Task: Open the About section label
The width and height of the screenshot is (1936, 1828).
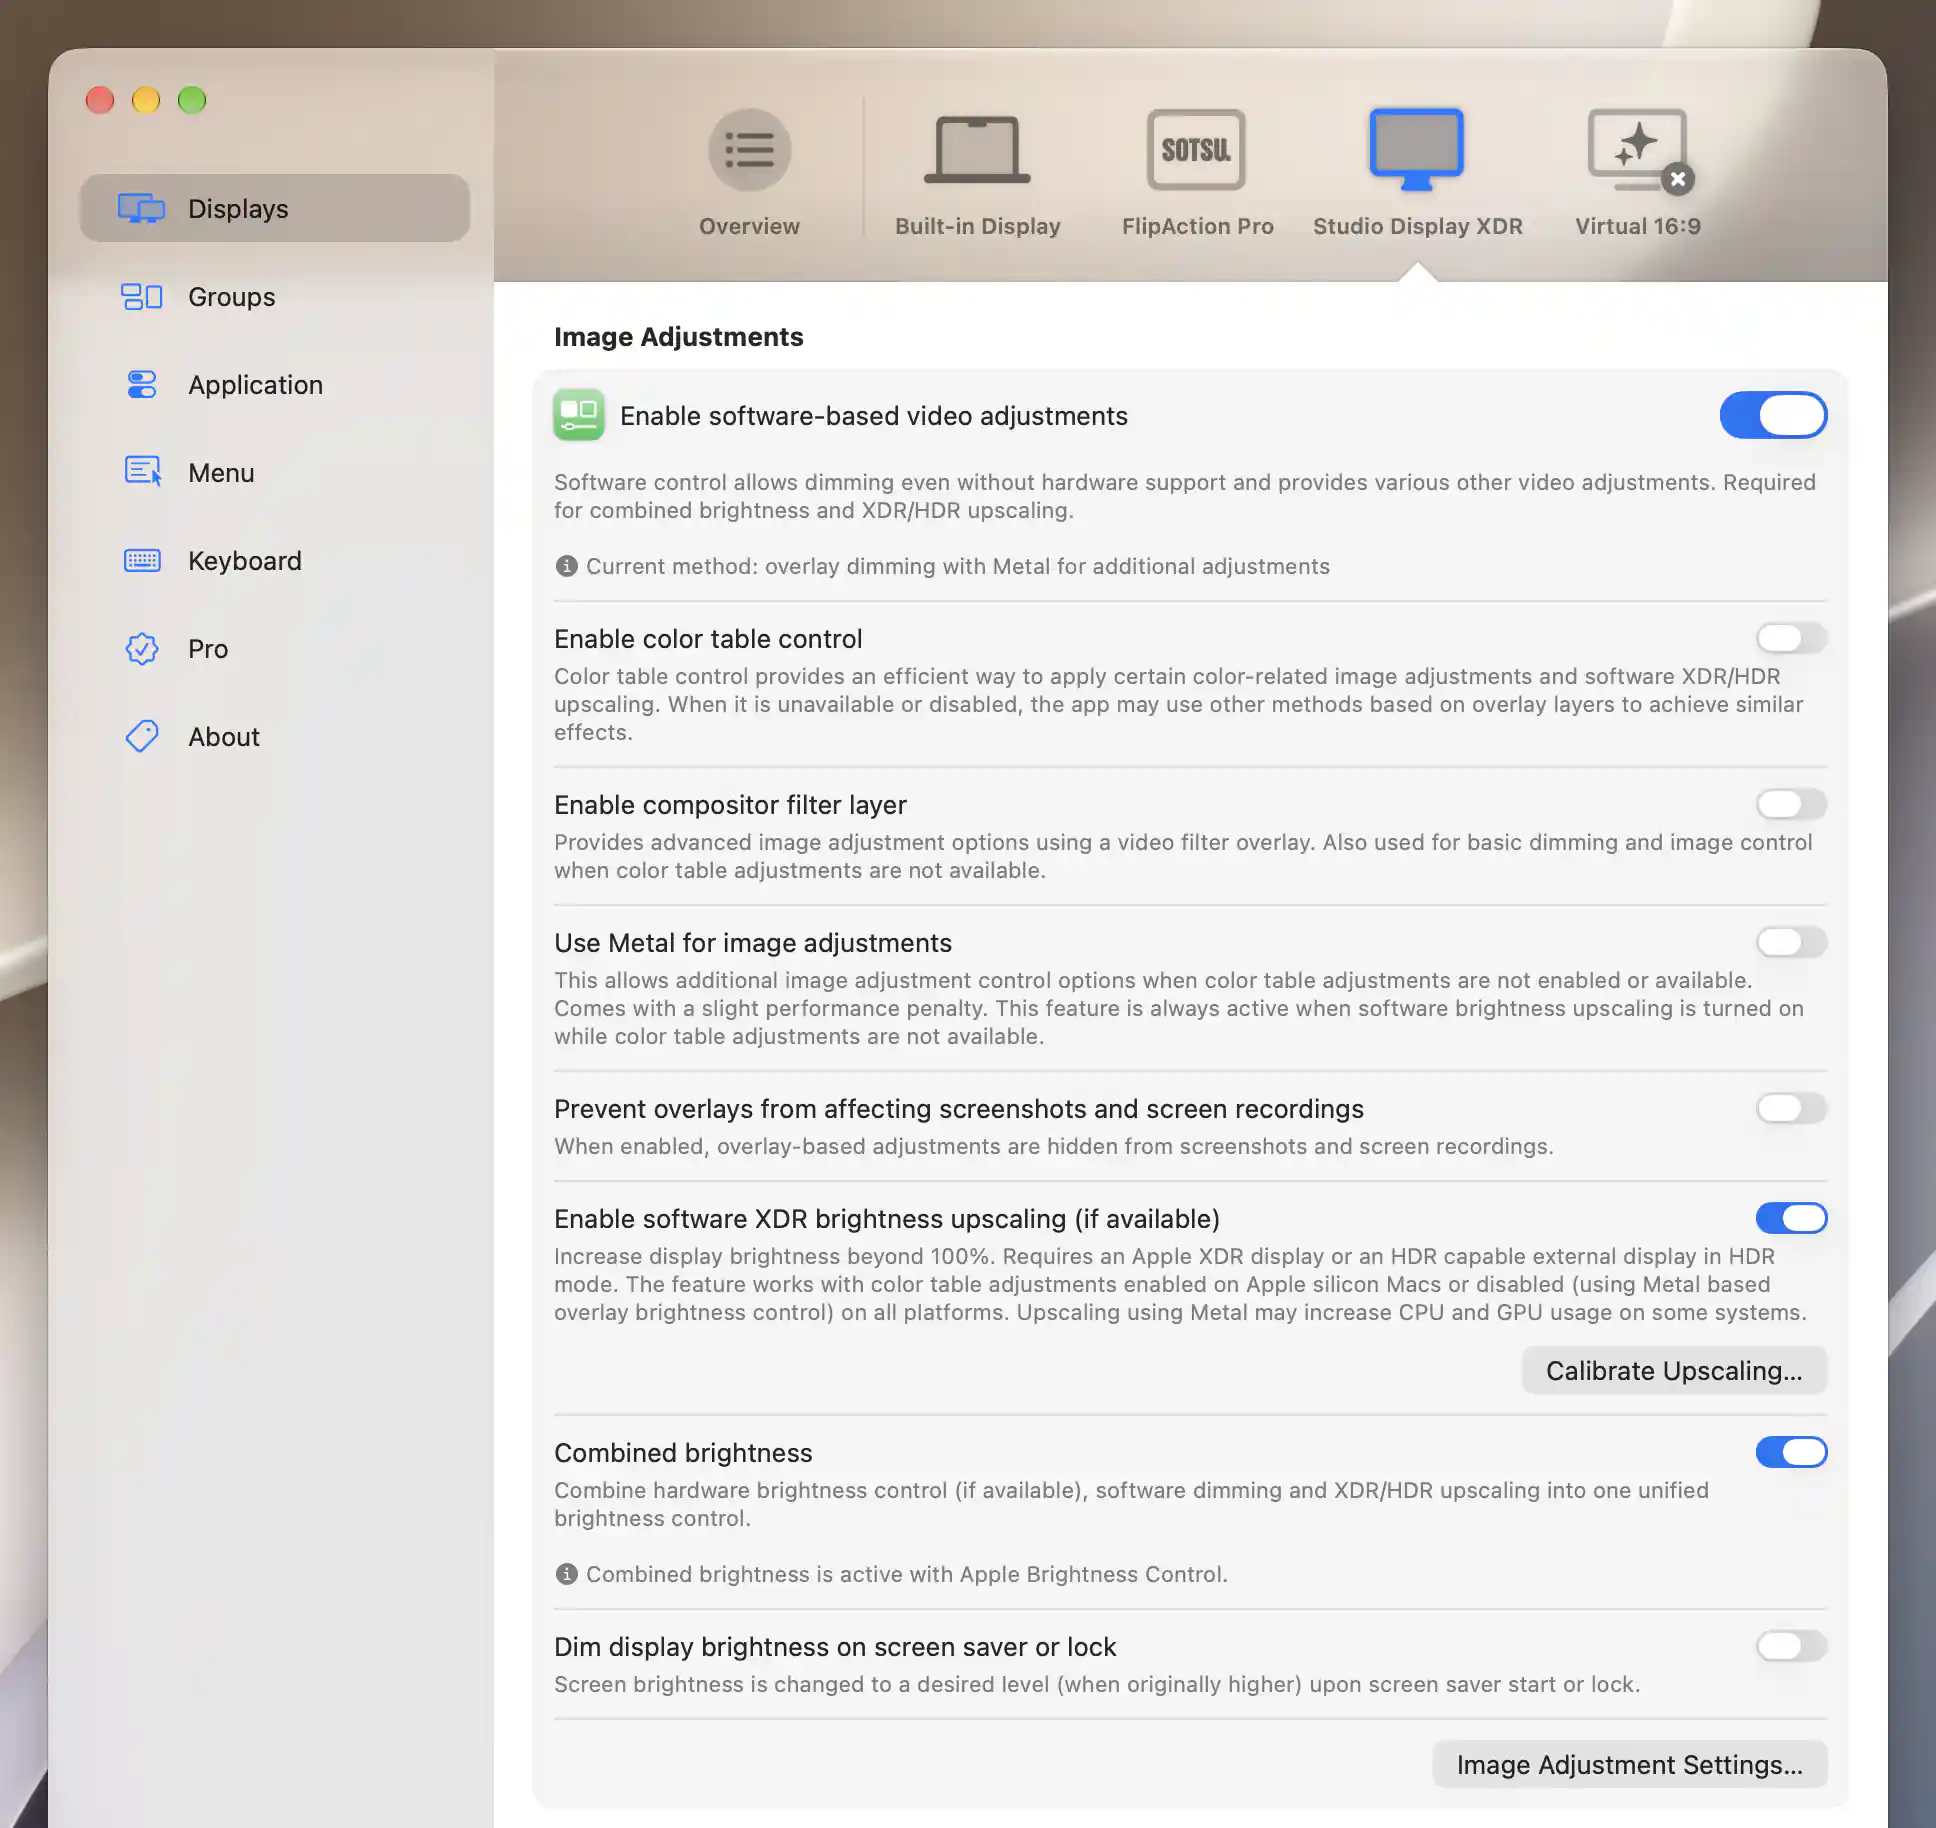Action: (223, 737)
